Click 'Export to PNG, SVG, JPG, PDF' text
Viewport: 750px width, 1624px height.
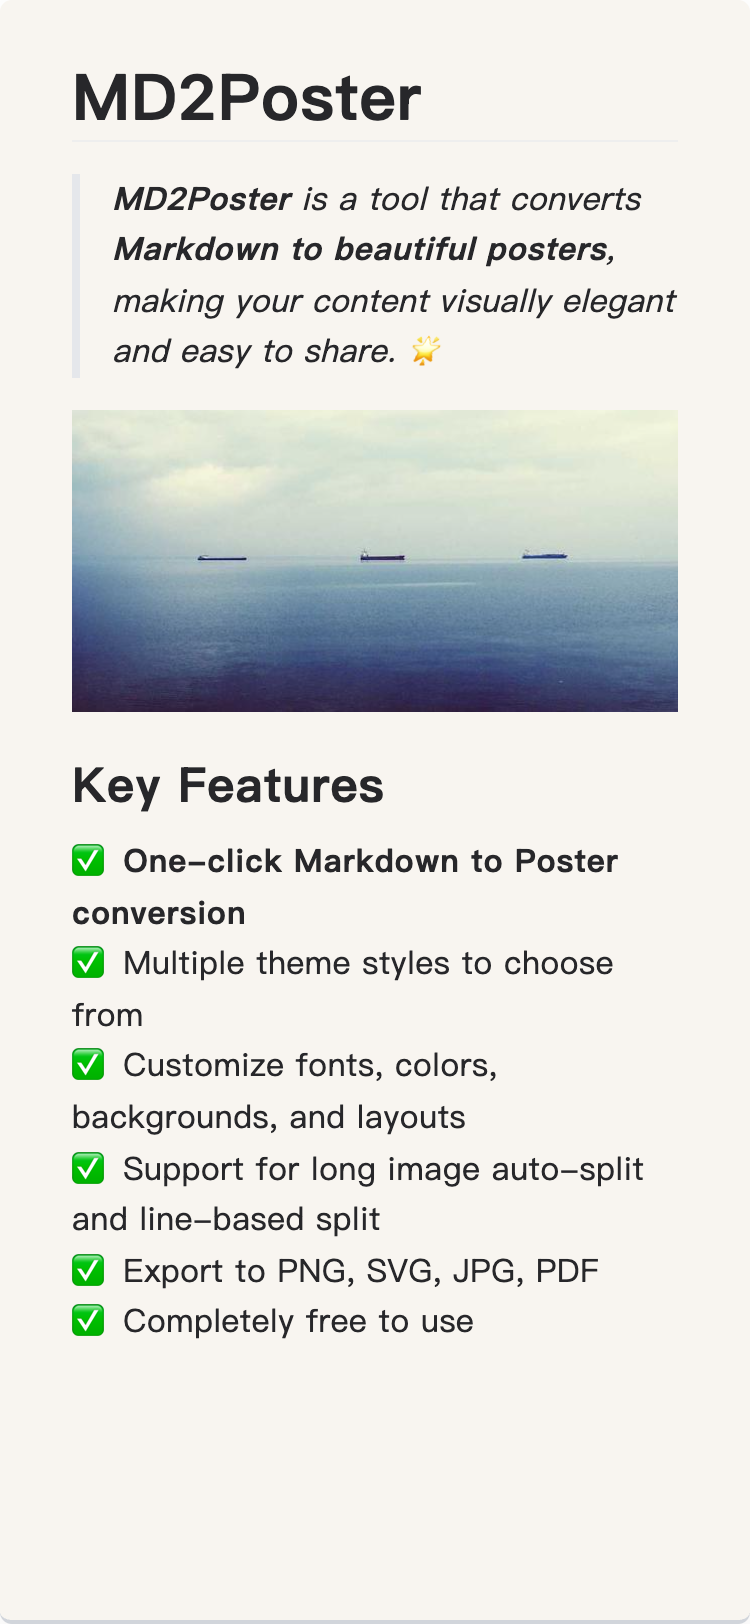361,1271
